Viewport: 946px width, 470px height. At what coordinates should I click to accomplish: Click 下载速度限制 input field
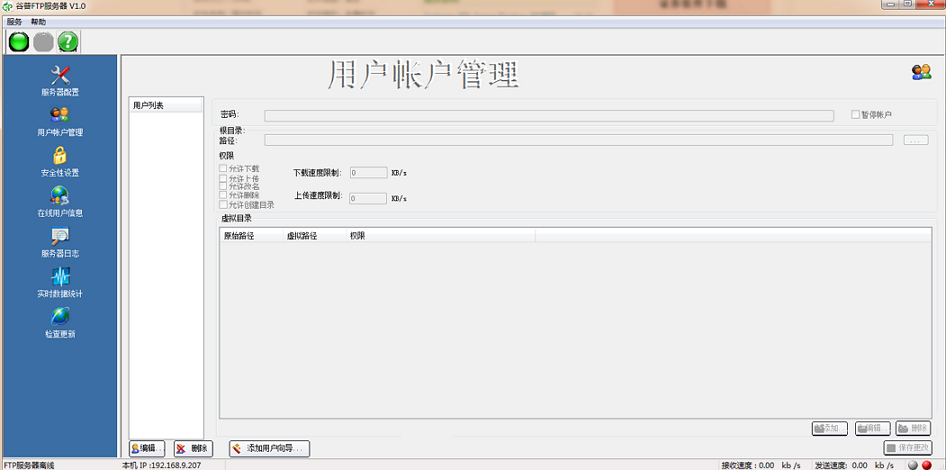[x=368, y=173]
